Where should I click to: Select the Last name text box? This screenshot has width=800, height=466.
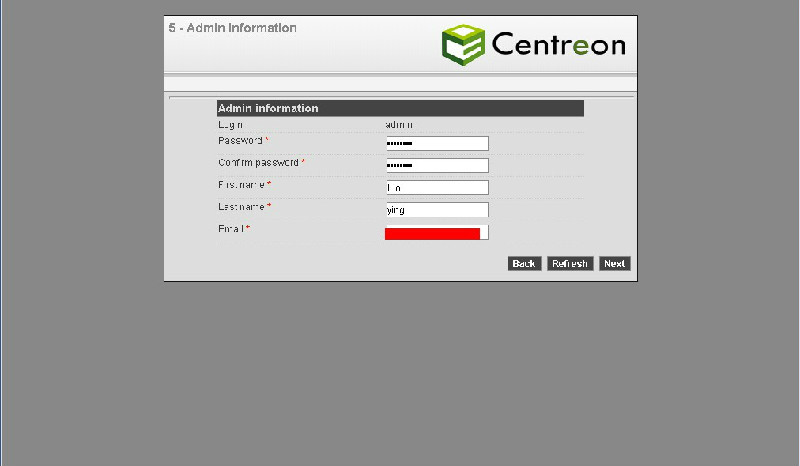[437, 210]
